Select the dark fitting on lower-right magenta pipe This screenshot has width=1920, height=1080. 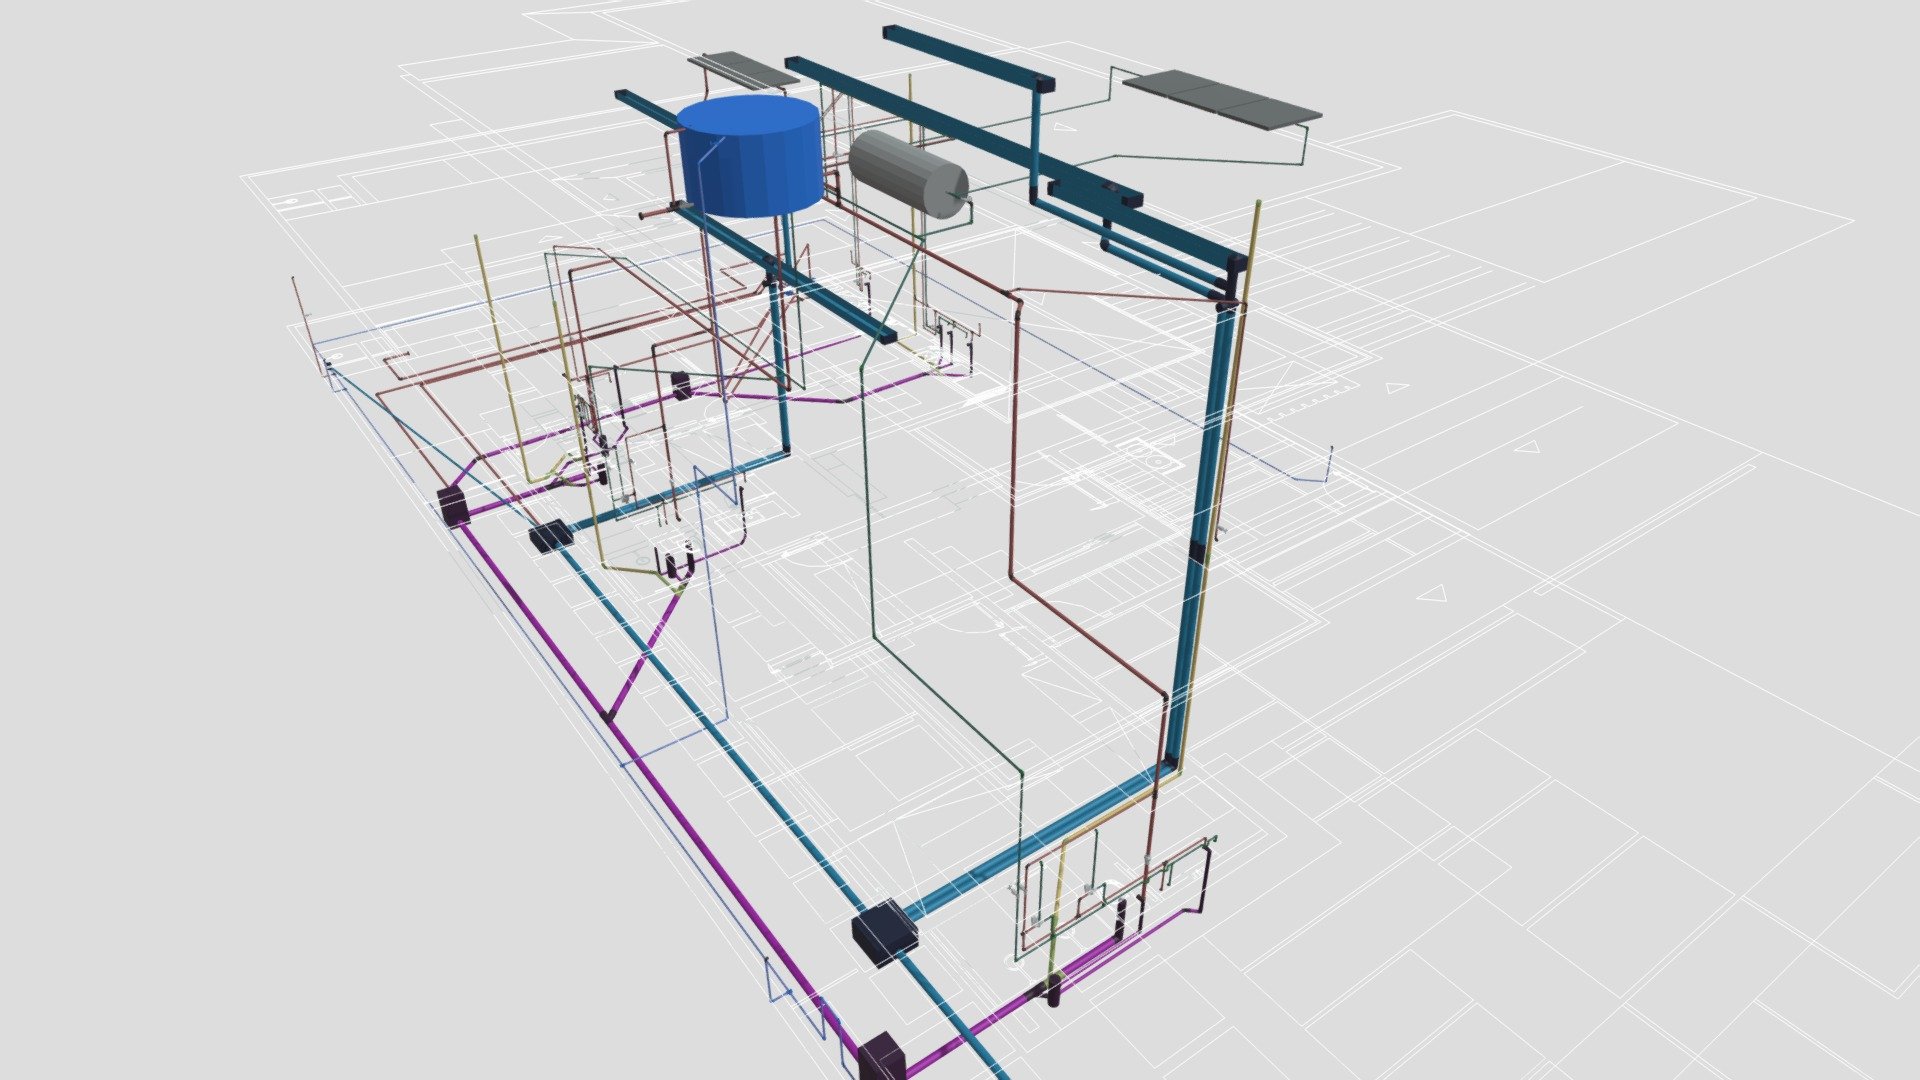(x=1052, y=990)
